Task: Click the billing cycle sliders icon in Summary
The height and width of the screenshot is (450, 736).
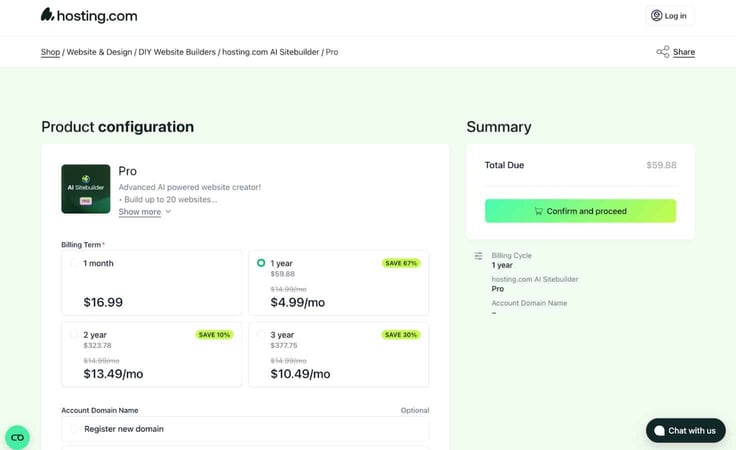Action: click(478, 256)
